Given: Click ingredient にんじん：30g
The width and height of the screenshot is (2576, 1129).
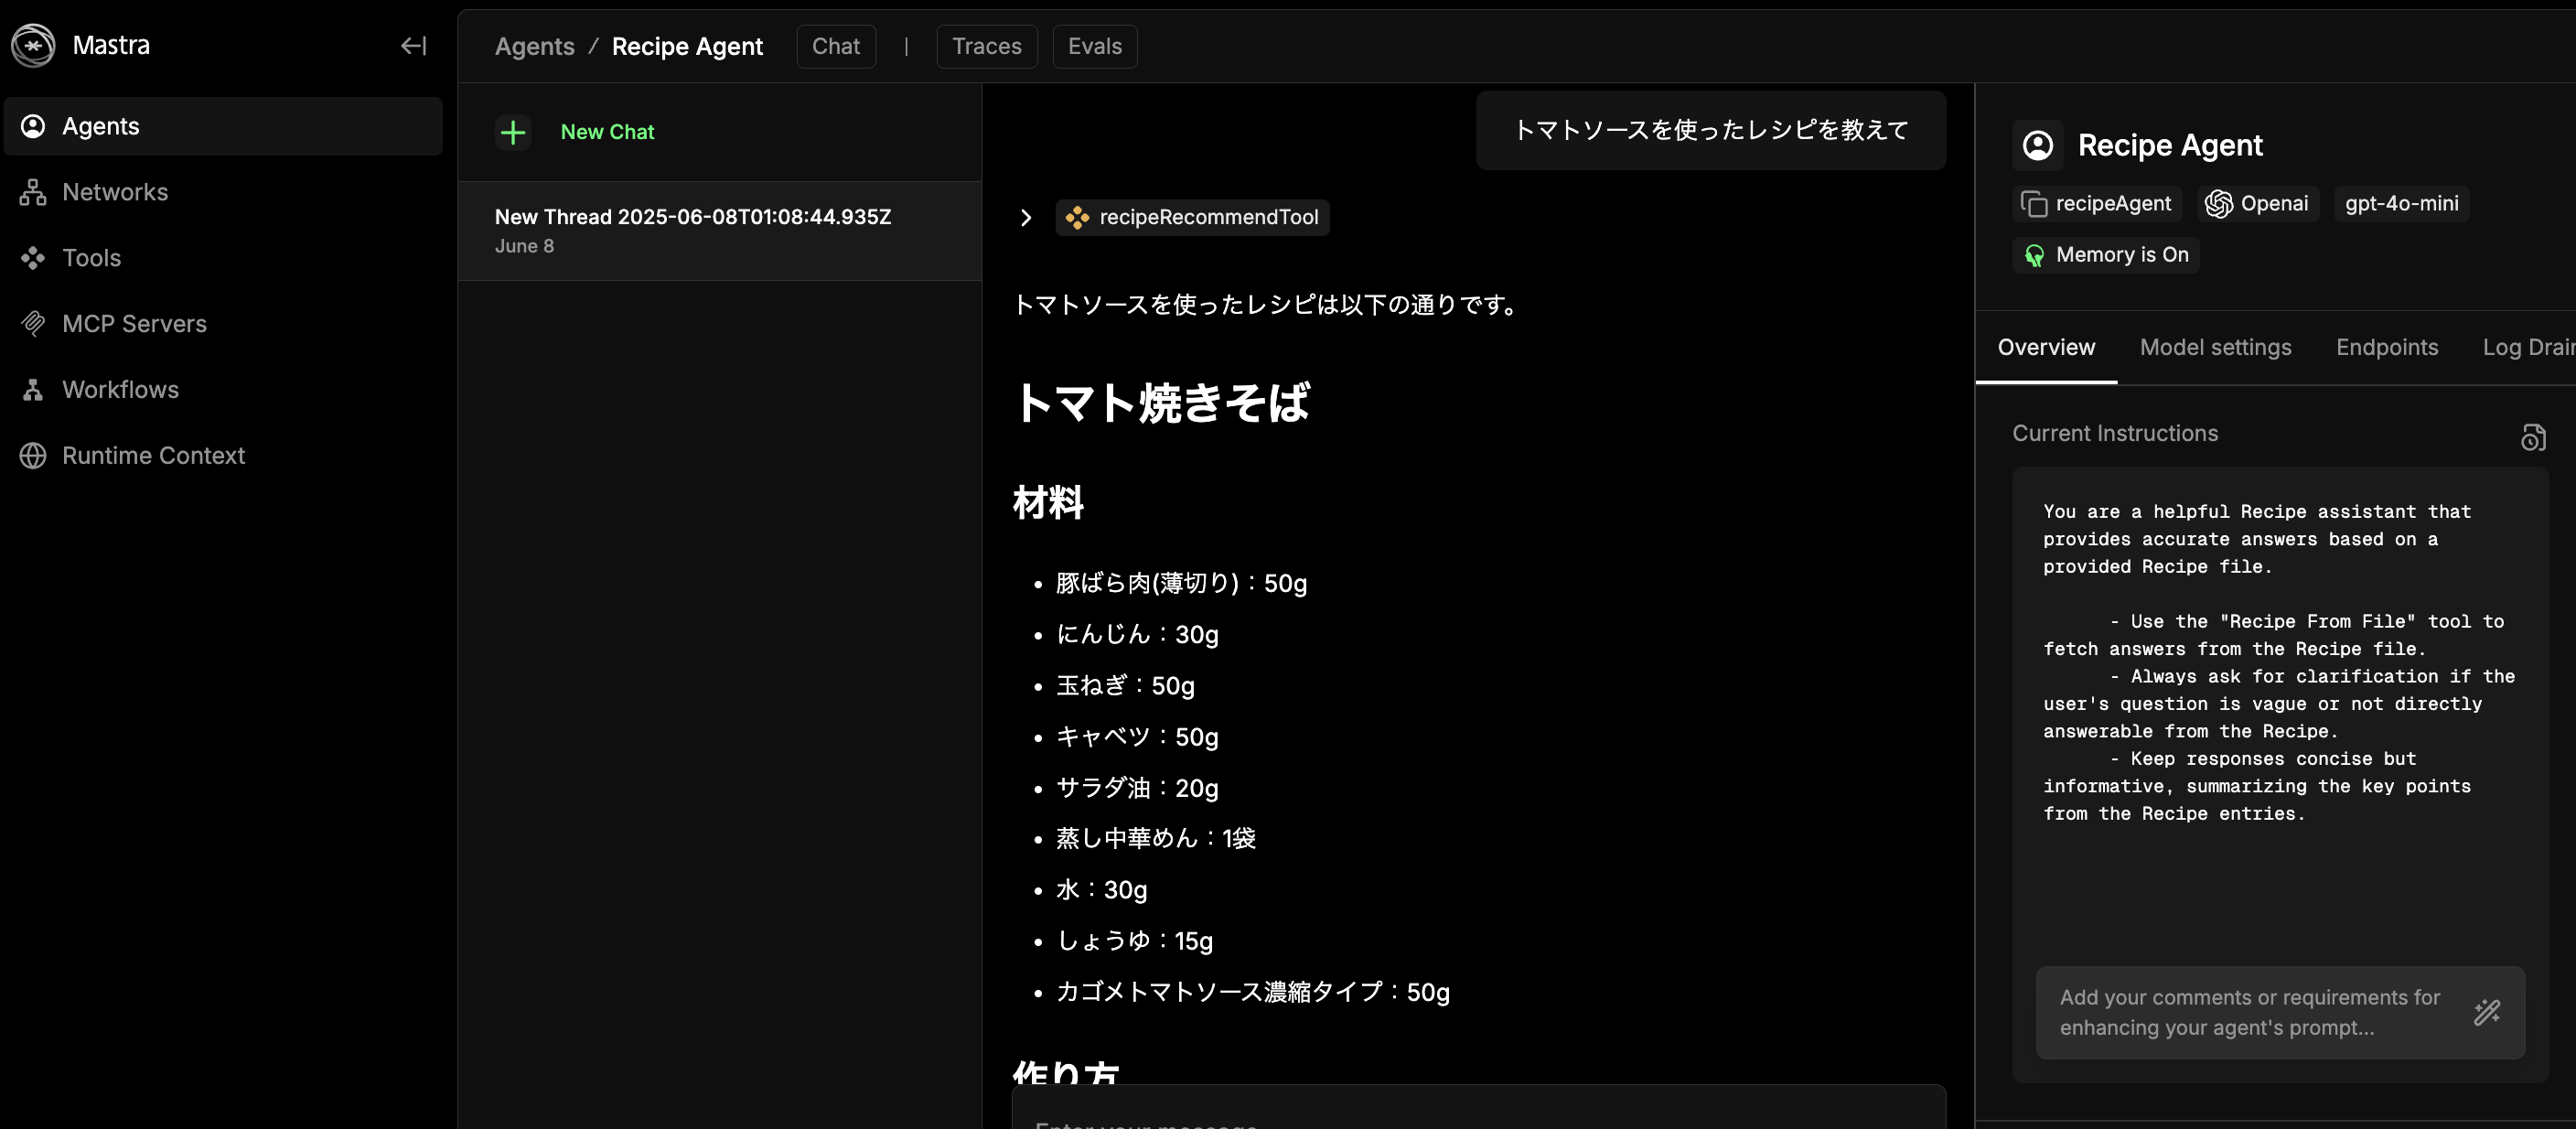Looking at the screenshot, I should click(x=1137, y=635).
